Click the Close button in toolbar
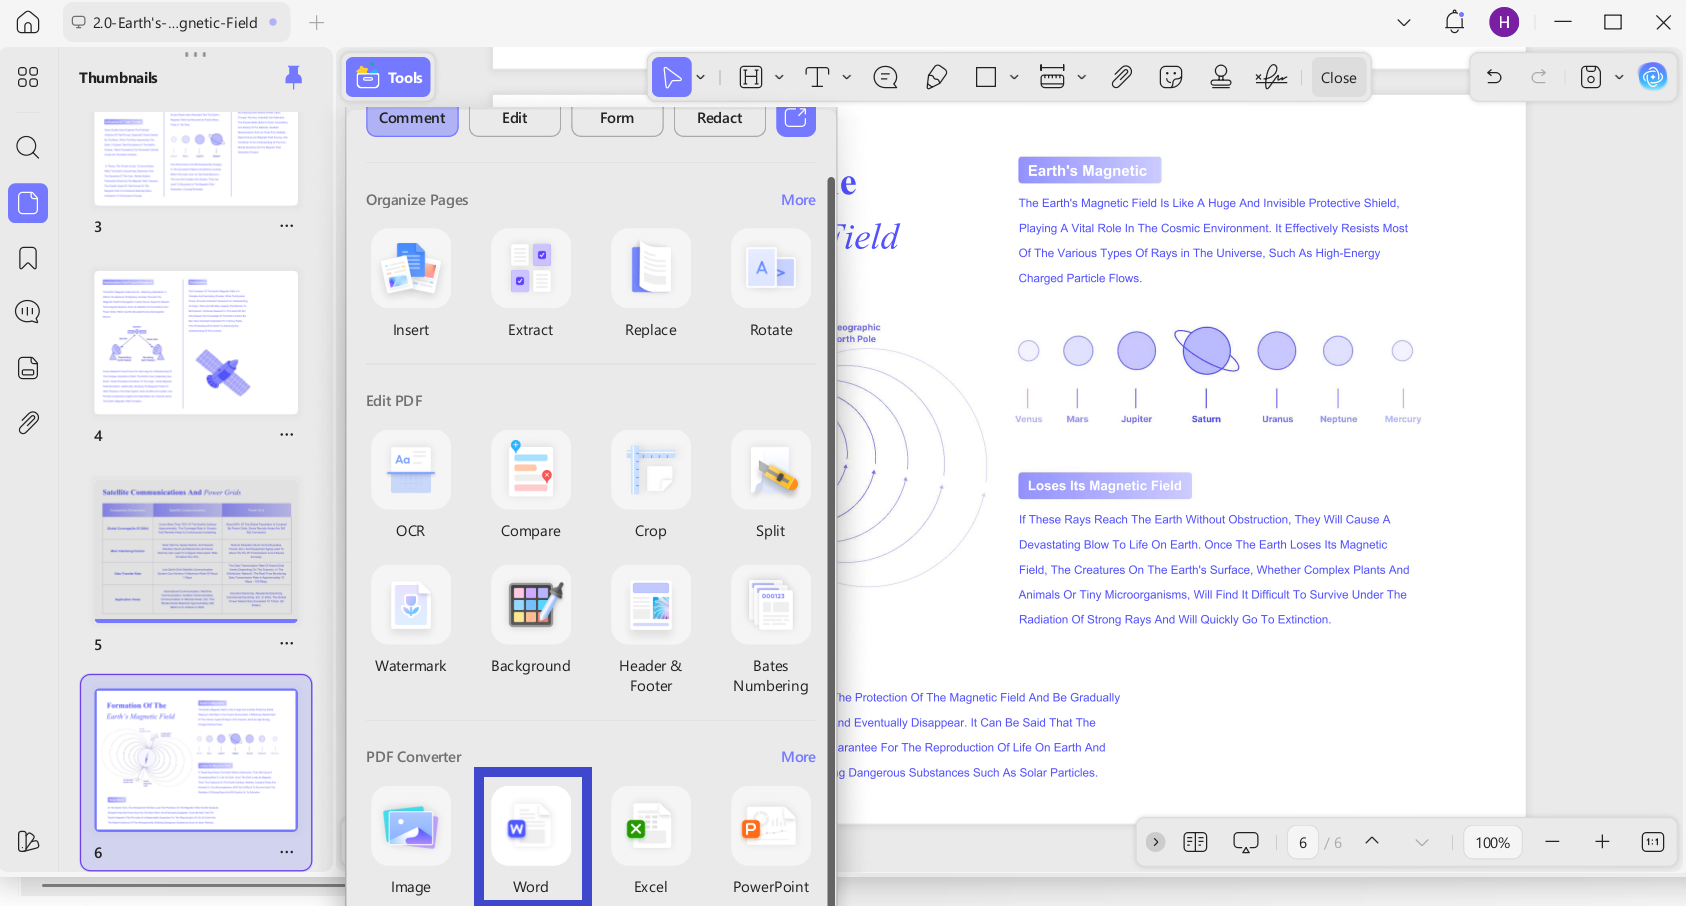1686x906 pixels. tap(1338, 77)
